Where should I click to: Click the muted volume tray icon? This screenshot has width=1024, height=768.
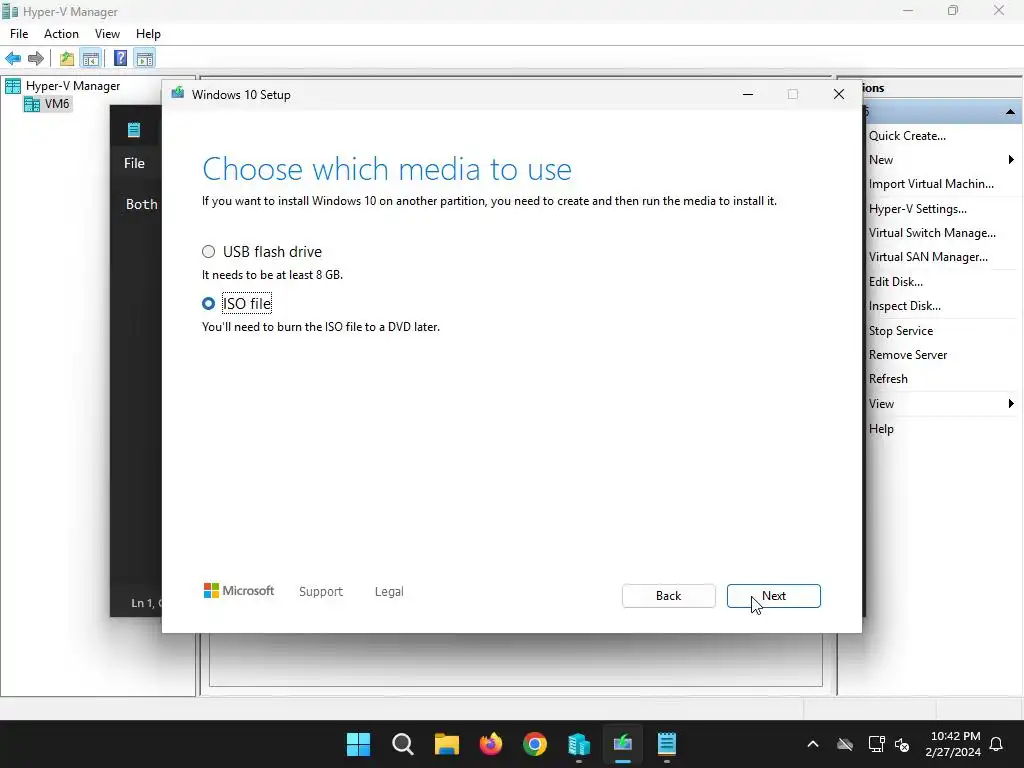(x=902, y=744)
